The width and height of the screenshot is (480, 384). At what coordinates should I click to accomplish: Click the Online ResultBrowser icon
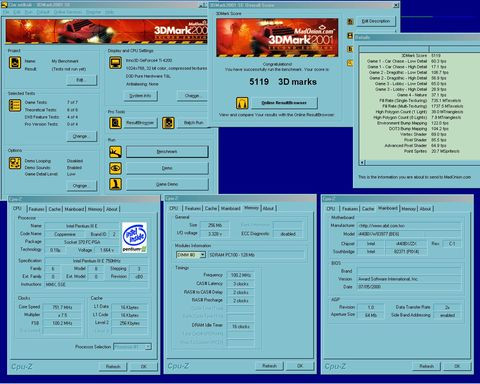242,103
